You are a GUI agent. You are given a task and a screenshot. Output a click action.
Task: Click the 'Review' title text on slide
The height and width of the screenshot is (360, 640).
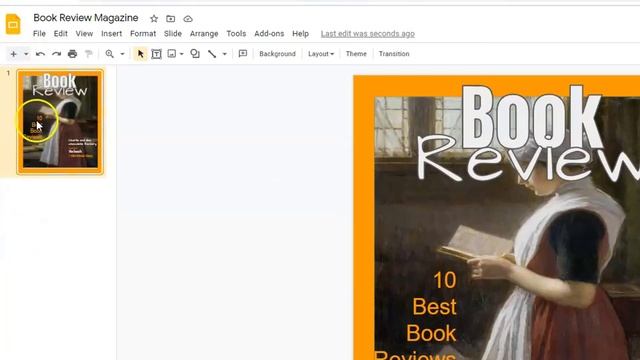coord(529,159)
